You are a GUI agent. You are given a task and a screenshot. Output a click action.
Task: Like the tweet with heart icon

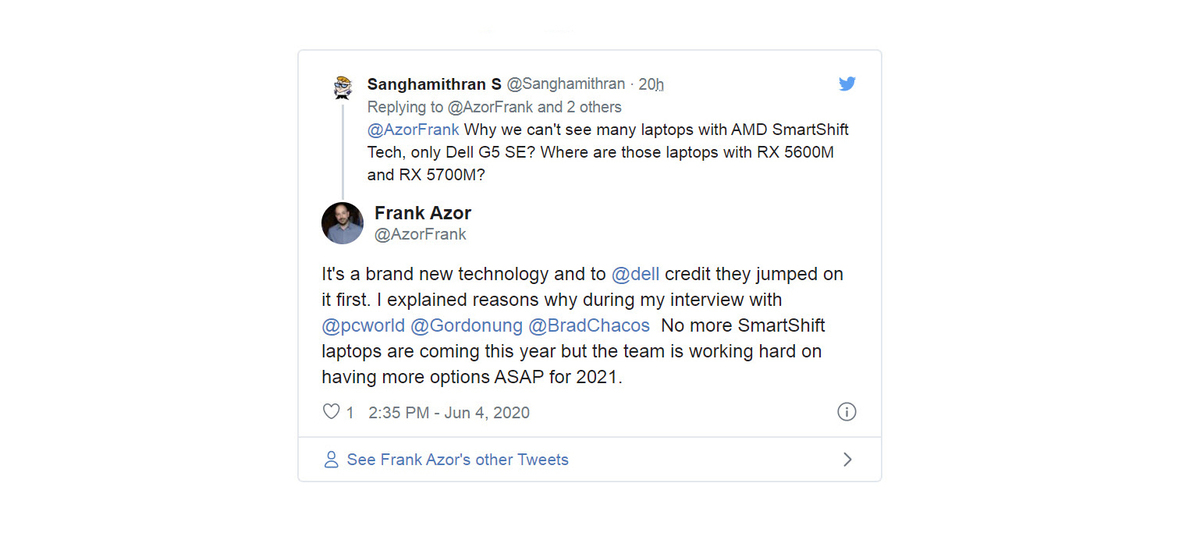pos(330,412)
